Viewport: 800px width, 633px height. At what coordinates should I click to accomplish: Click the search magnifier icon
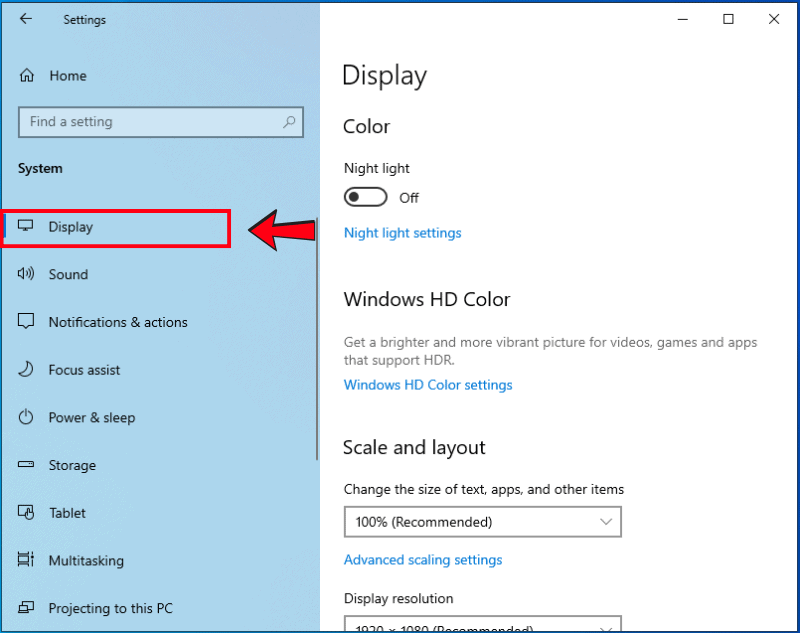click(289, 122)
